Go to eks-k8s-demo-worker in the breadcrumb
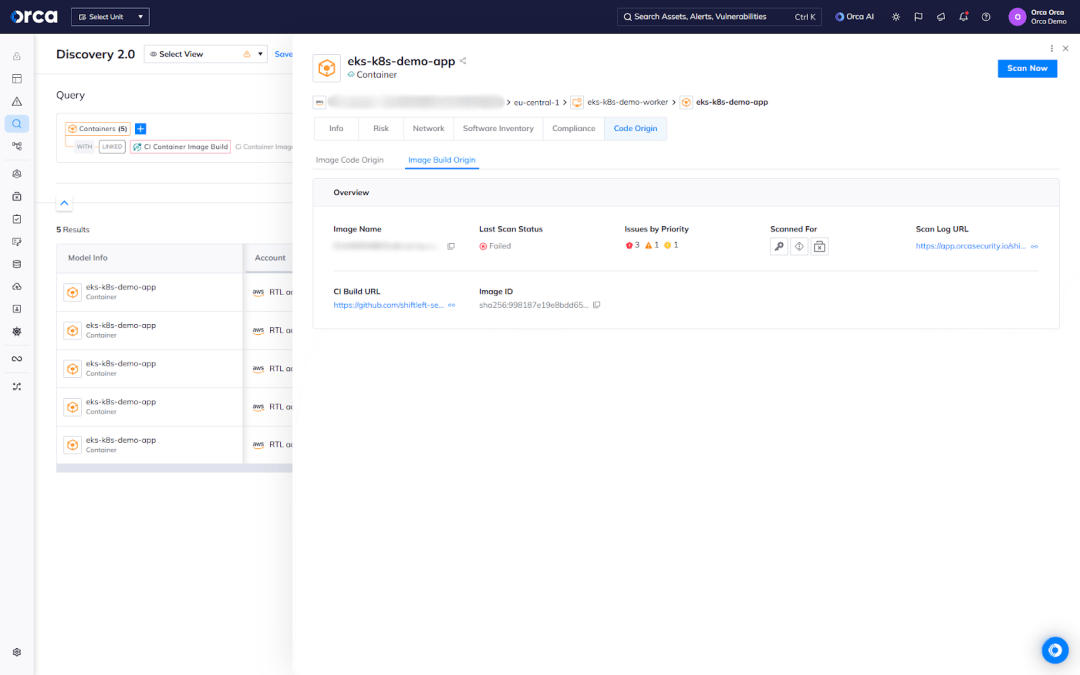 (627, 102)
